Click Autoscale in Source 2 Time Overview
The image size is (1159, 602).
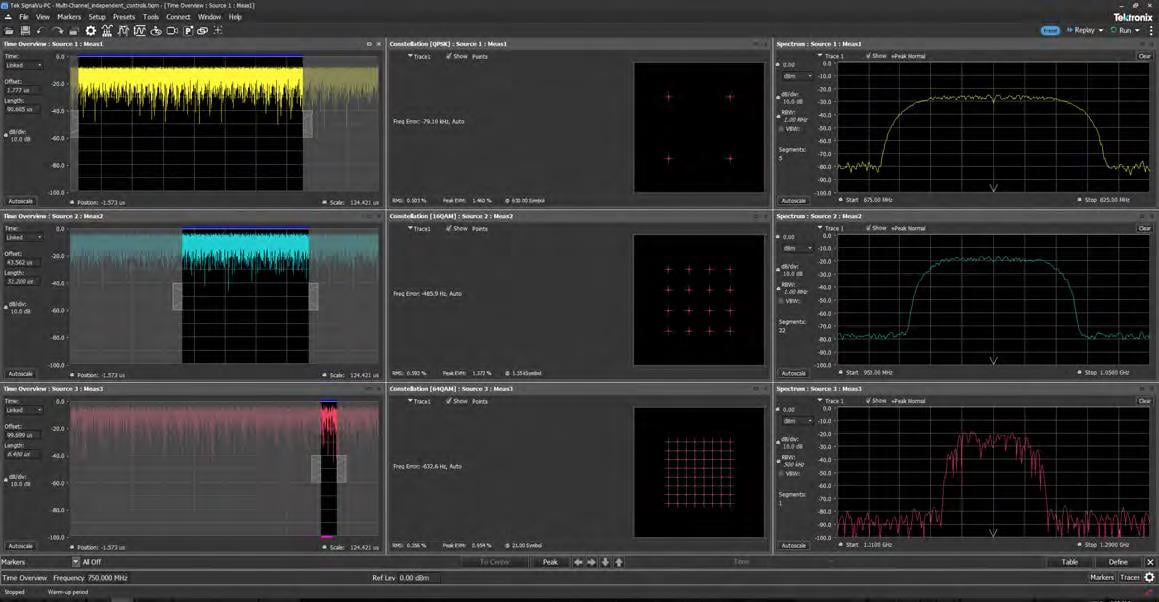tap(20, 373)
